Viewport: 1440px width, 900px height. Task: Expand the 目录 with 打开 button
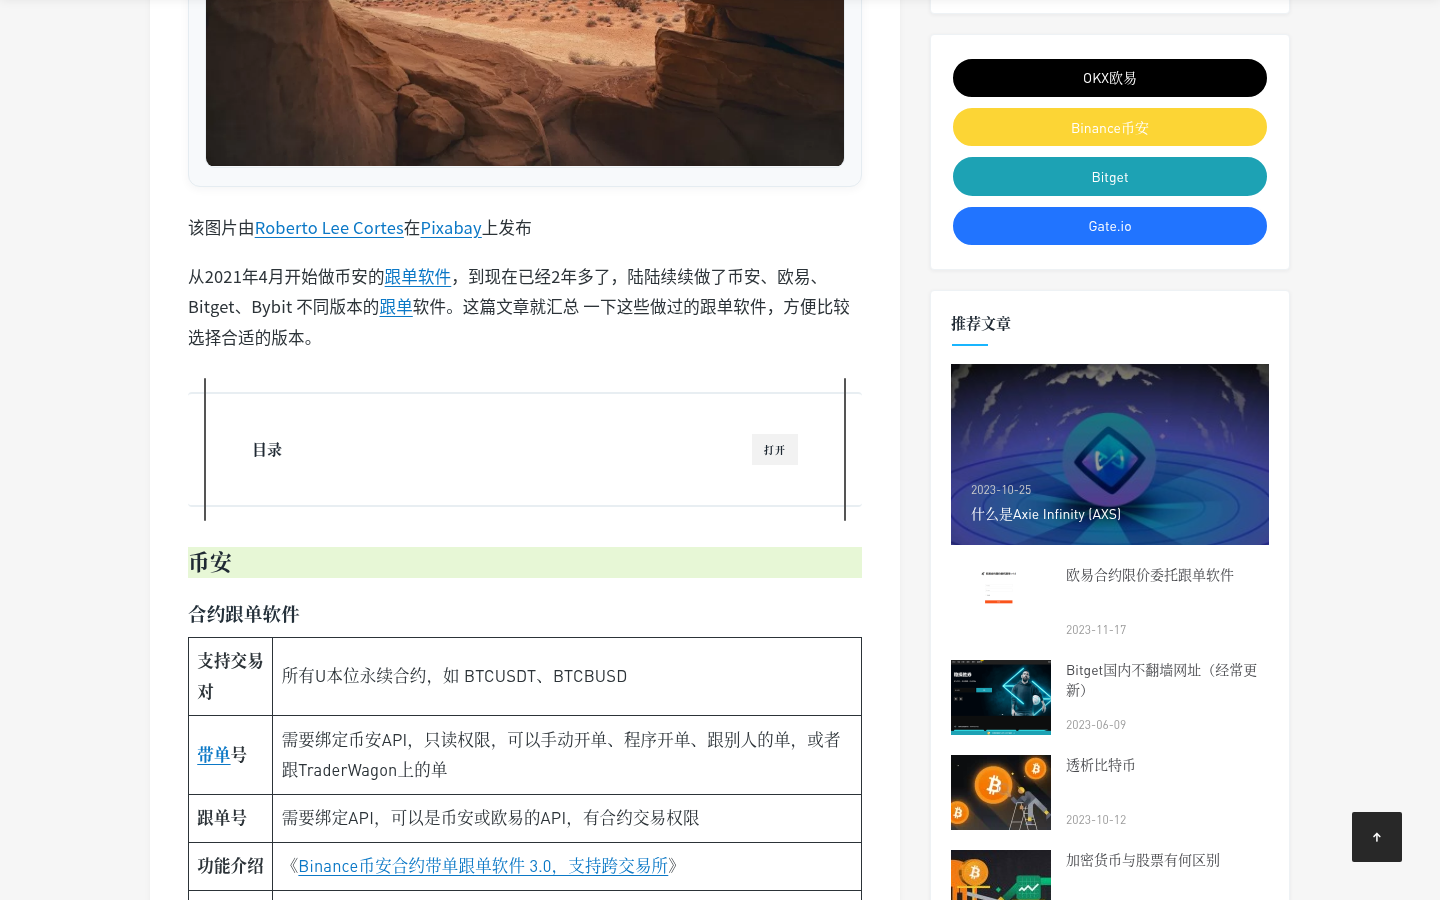tap(775, 450)
